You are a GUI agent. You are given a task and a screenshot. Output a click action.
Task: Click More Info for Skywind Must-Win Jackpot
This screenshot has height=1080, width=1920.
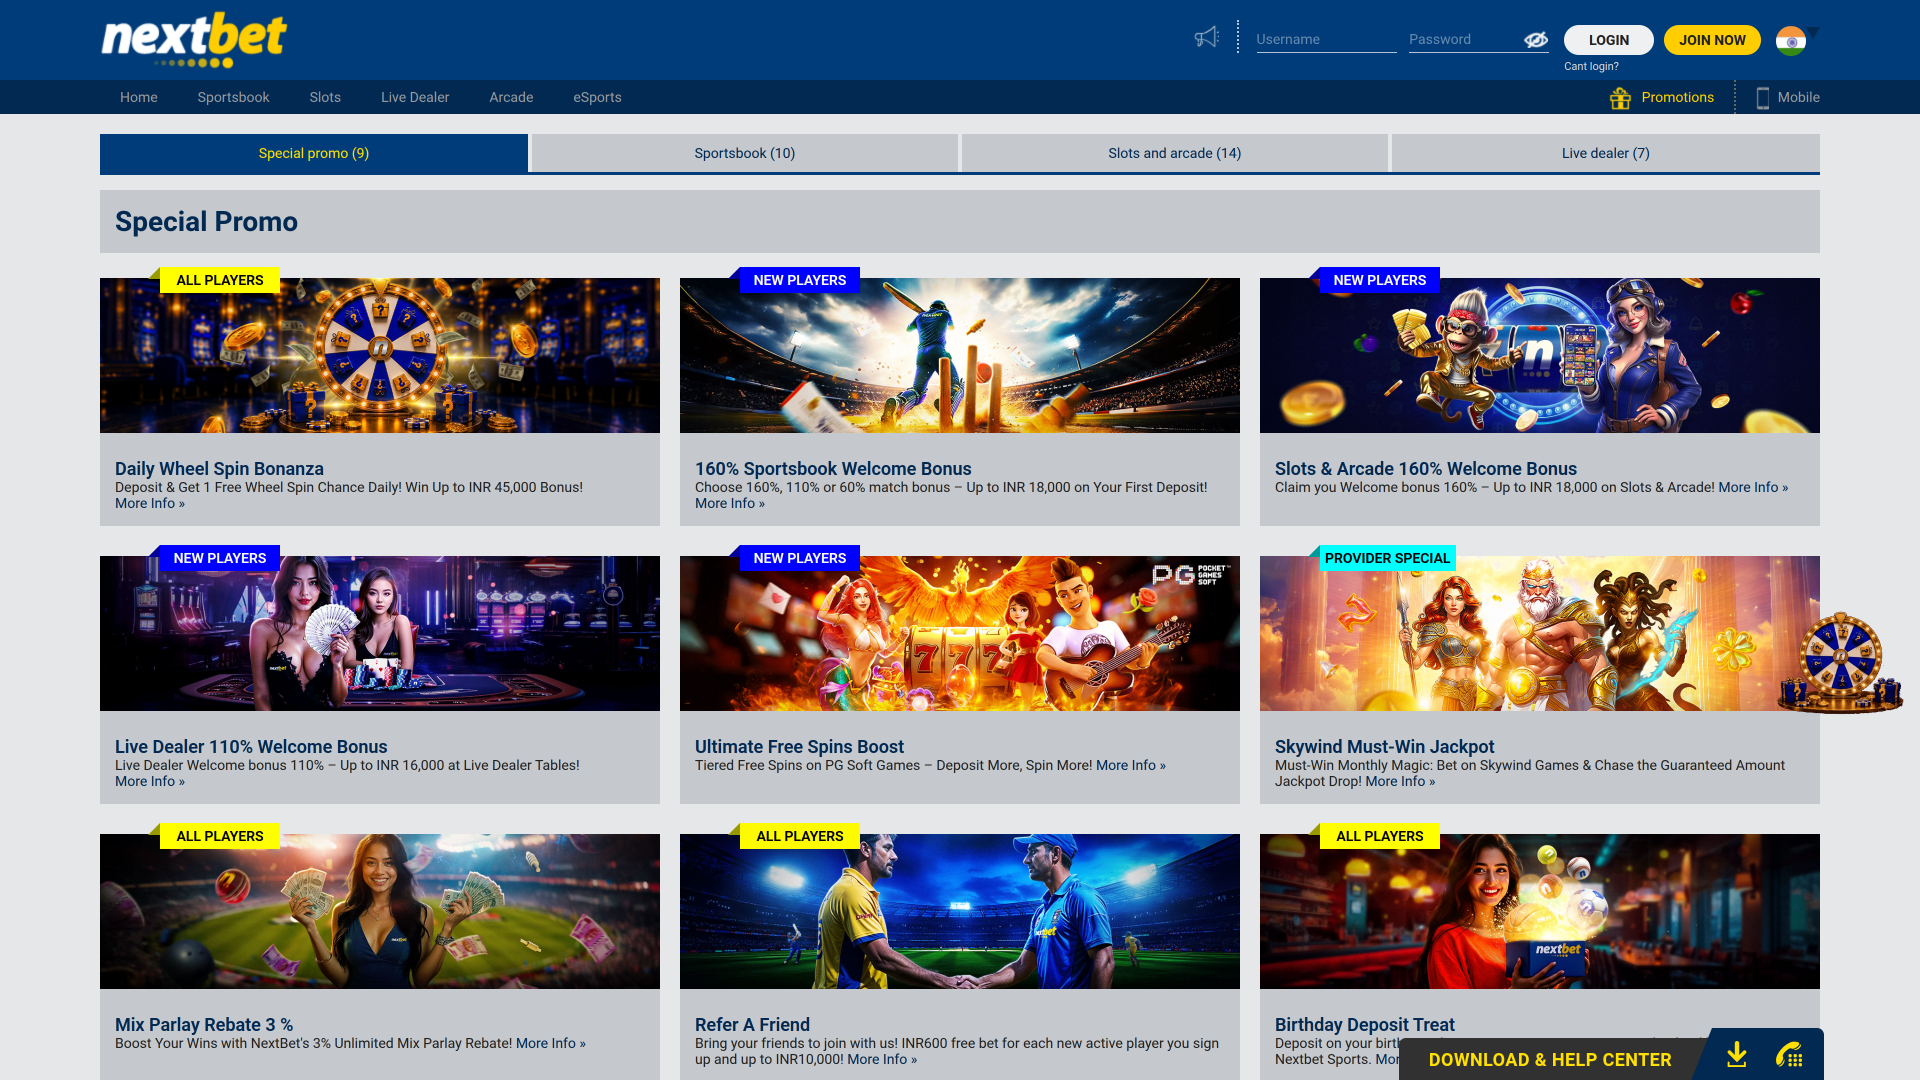pos(1400,782)
